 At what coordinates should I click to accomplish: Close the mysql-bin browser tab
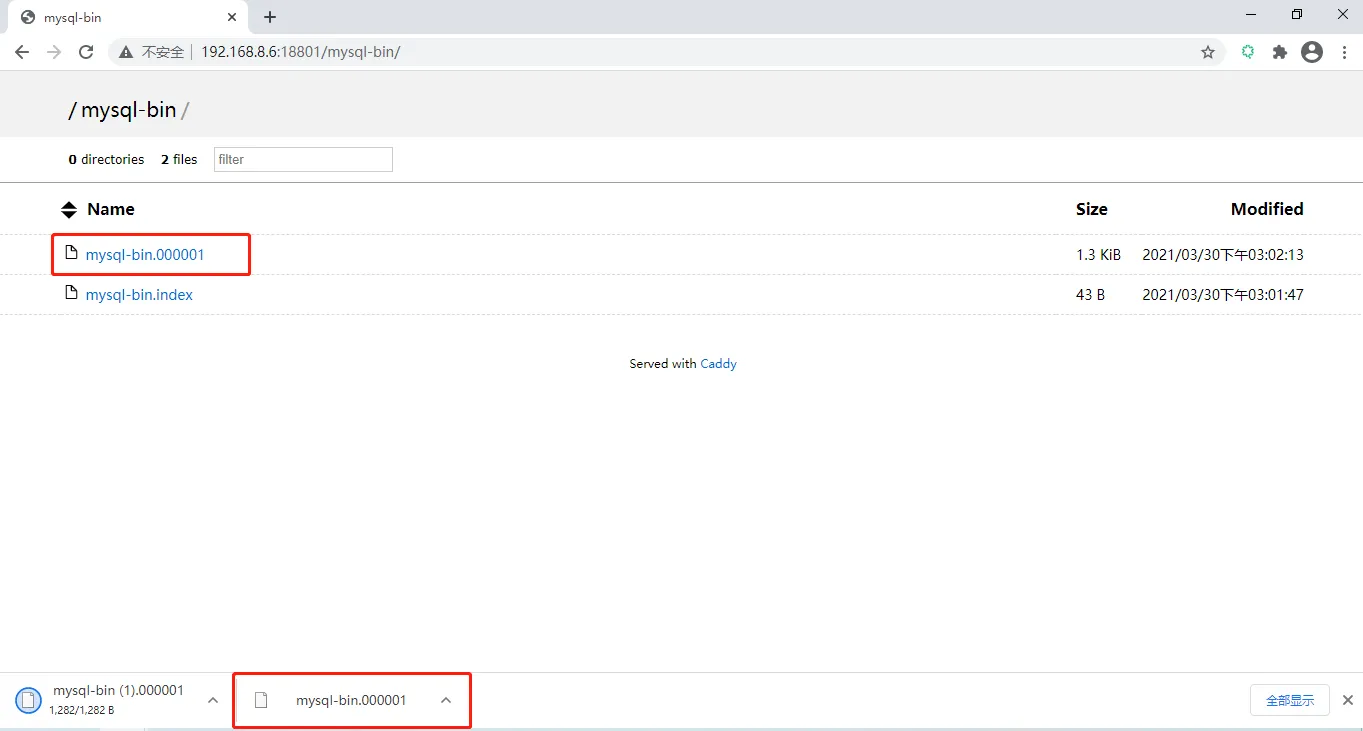(x=232, y=17)
